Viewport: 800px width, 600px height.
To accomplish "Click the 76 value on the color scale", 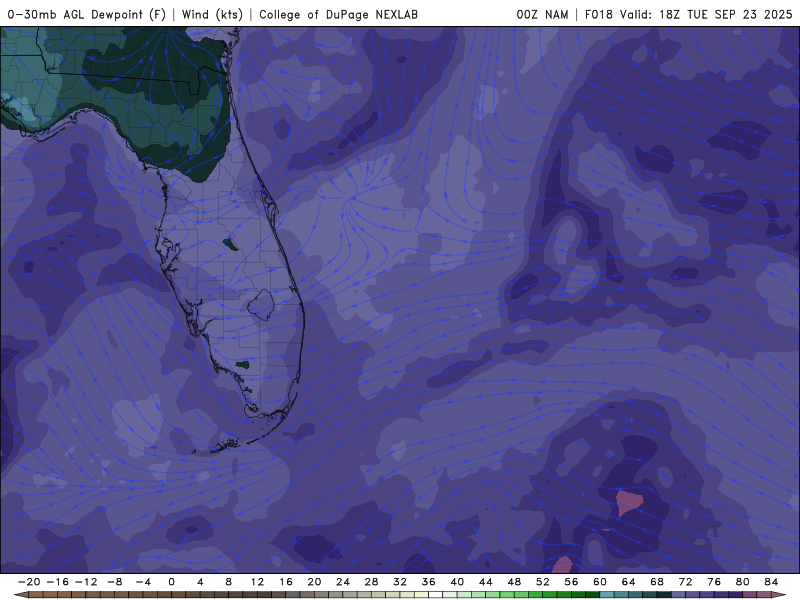I will (714, 582).
